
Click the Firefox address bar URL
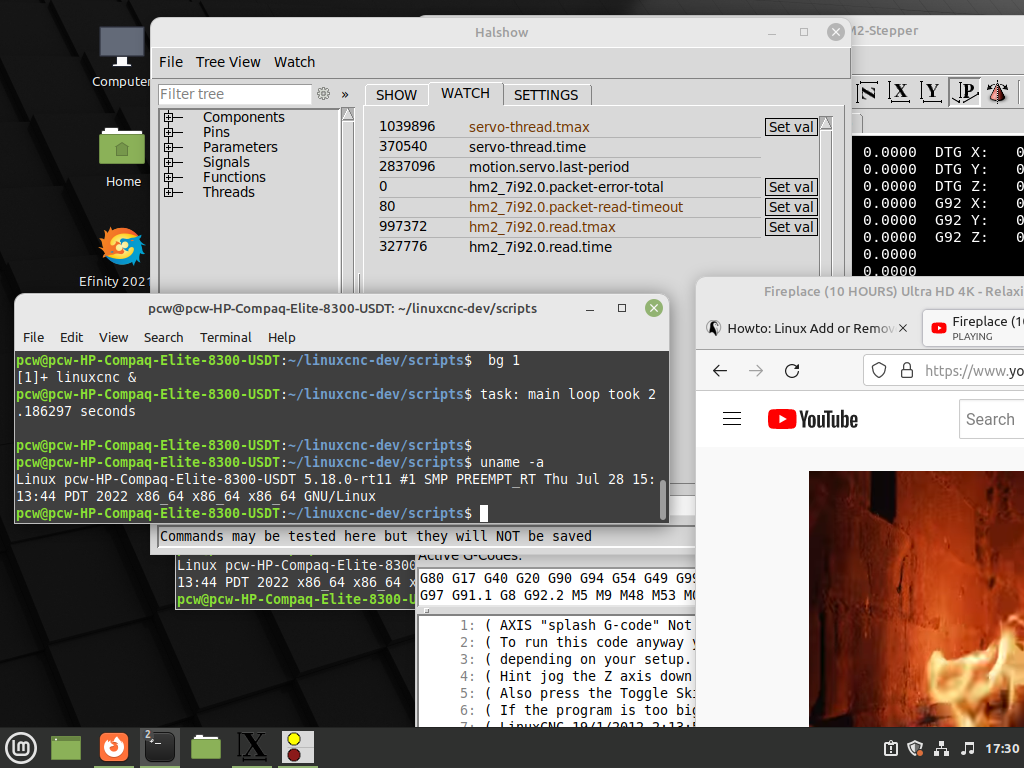pos(973,371)
